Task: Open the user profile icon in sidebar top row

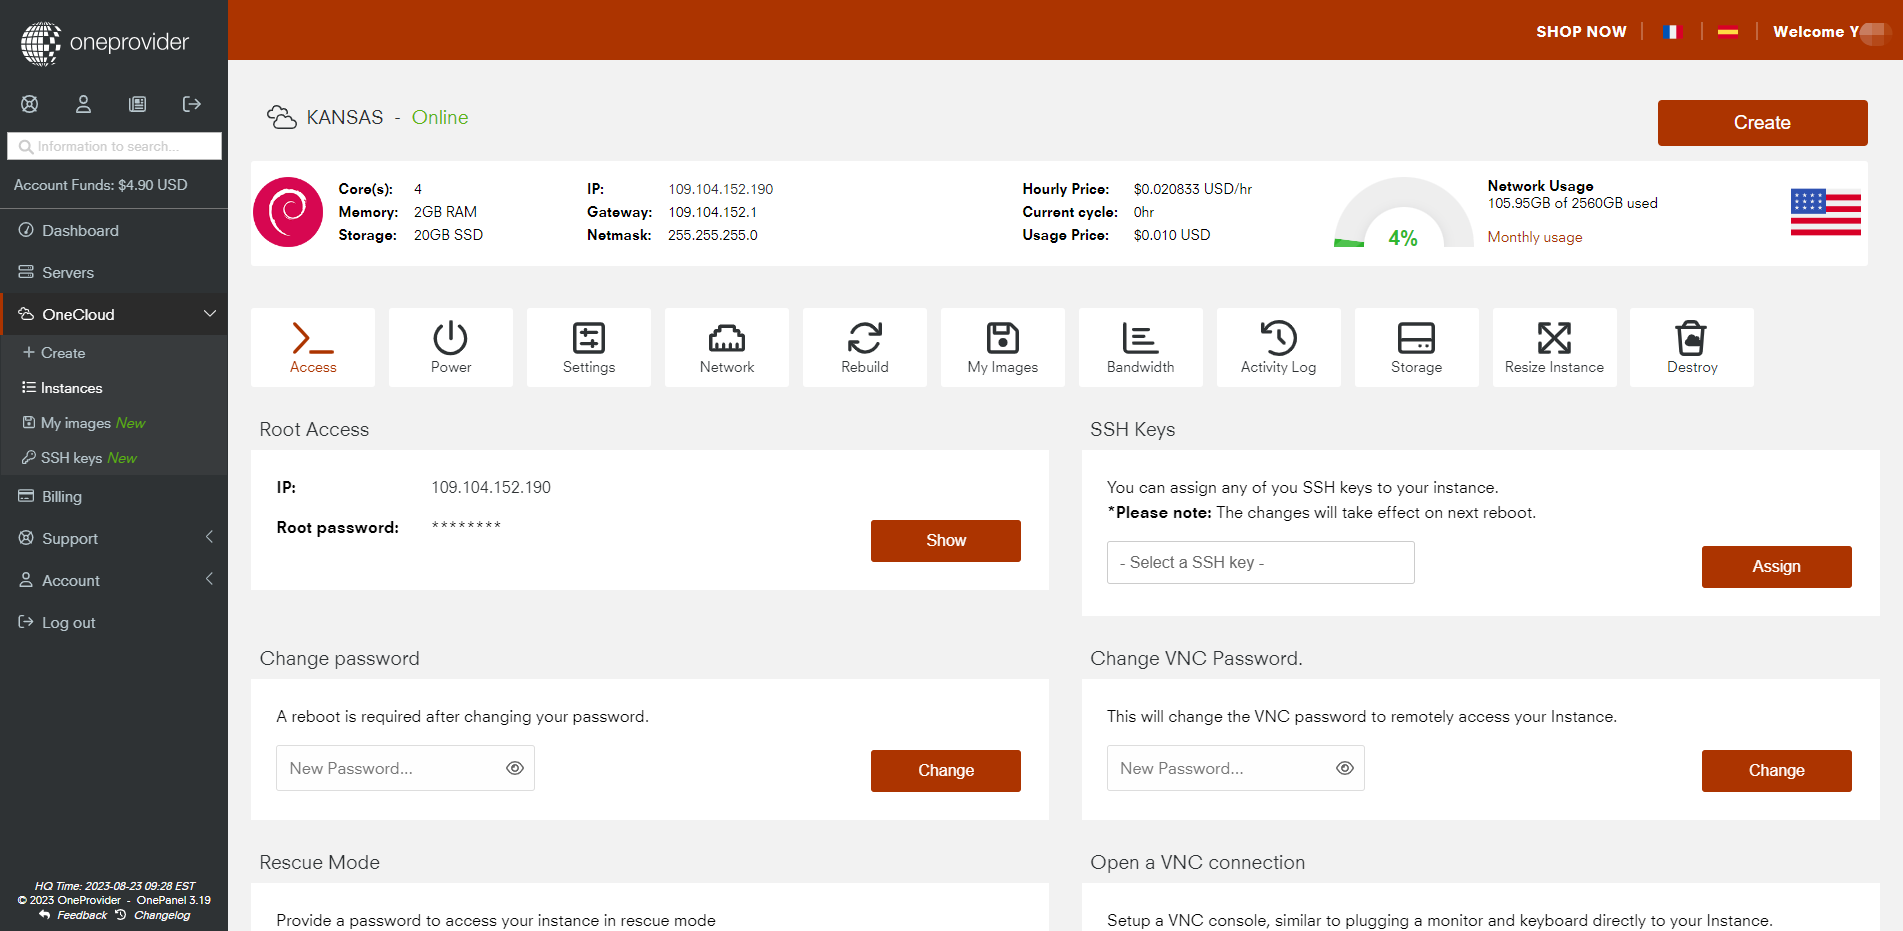Action: tap(84, 104)
